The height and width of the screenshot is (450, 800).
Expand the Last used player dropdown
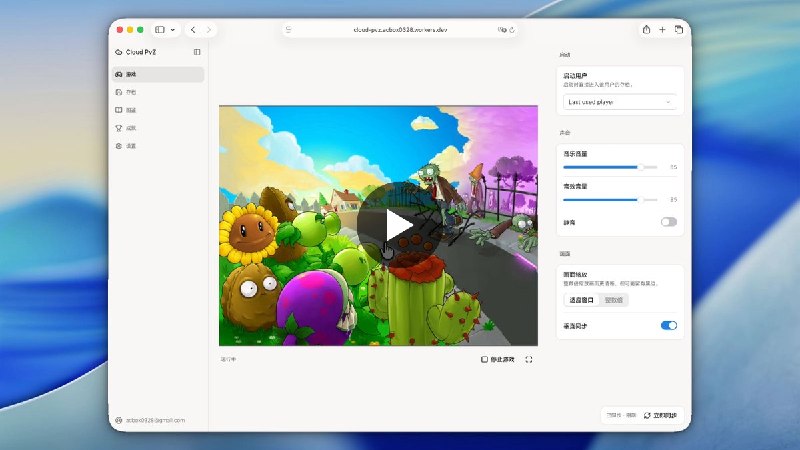point(619,102)
